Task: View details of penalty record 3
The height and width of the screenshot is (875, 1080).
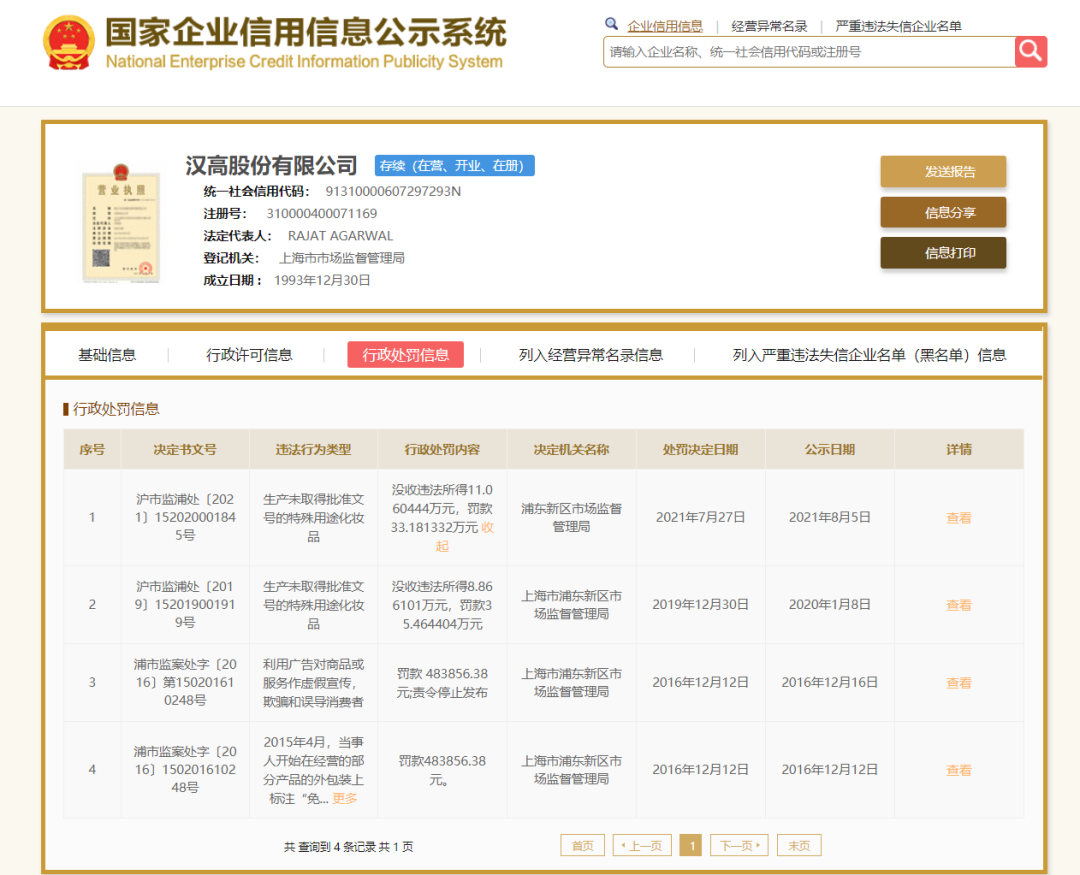Action: point(958,683)
